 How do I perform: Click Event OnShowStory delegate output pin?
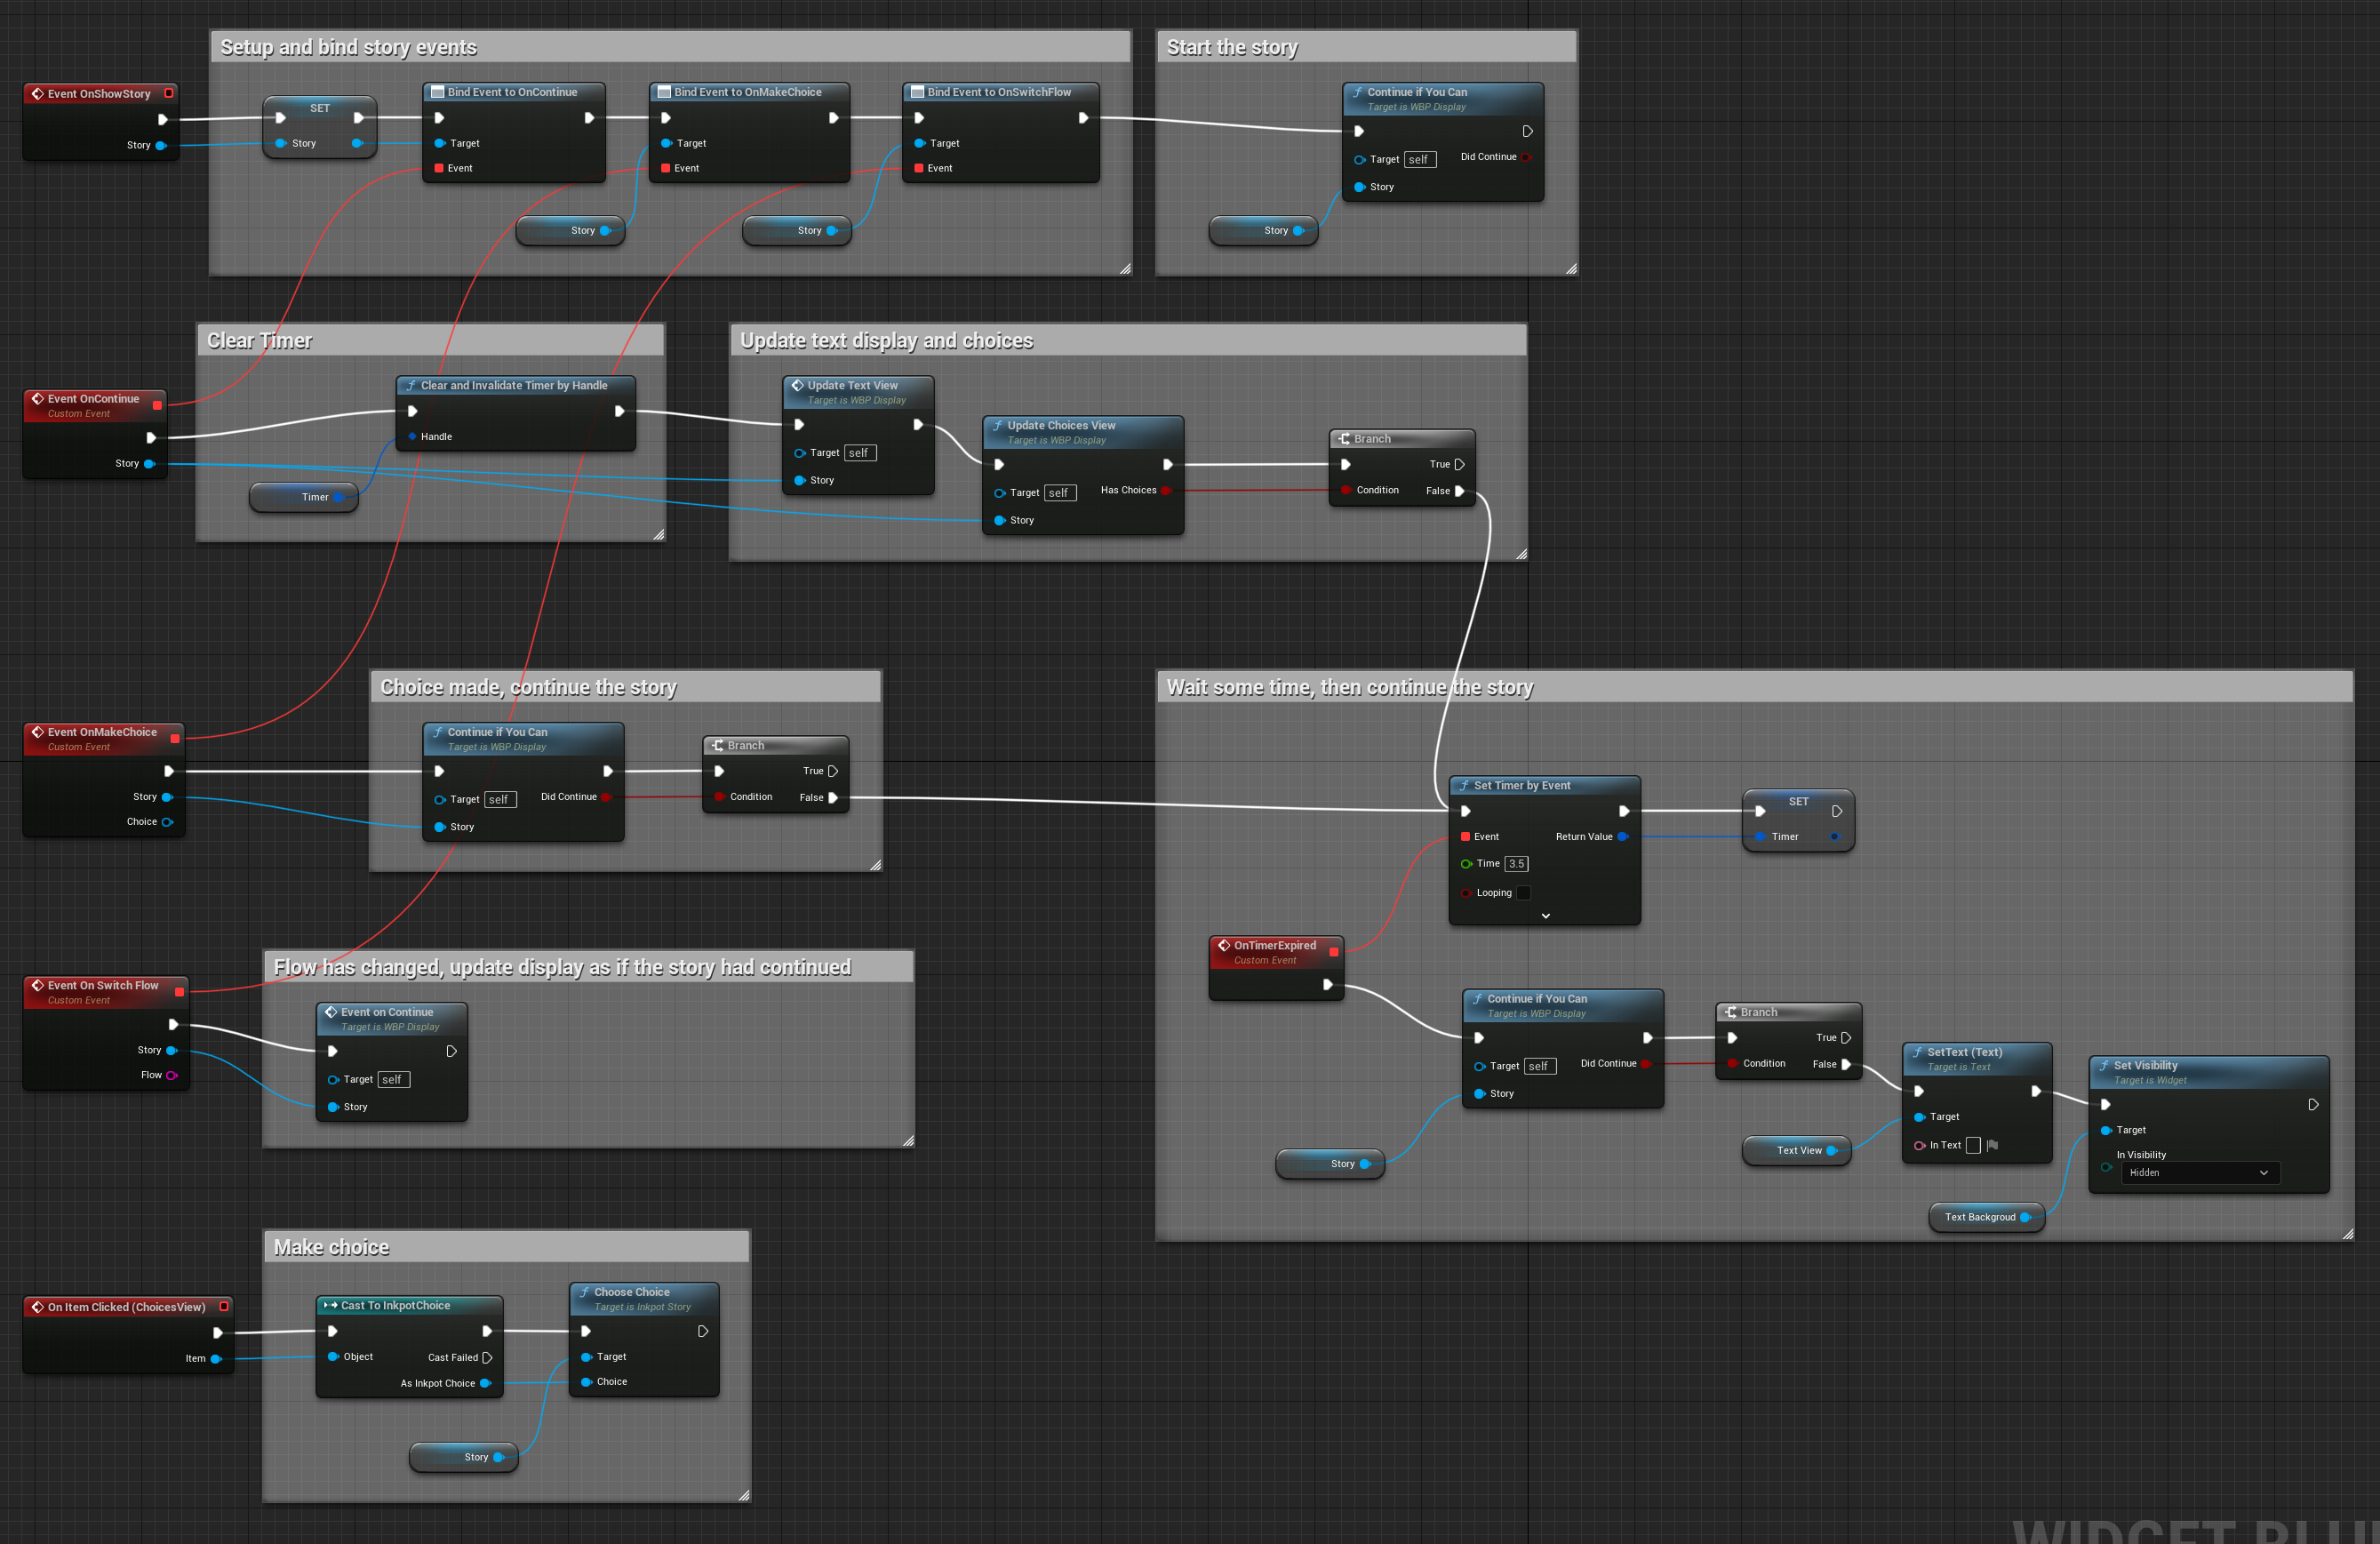pyautogui.click(x=169, y=93)
